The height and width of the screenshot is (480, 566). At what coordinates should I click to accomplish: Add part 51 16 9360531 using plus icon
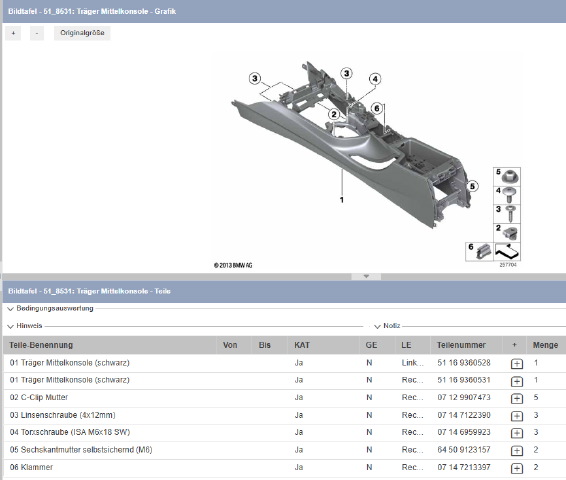[517, 381]
